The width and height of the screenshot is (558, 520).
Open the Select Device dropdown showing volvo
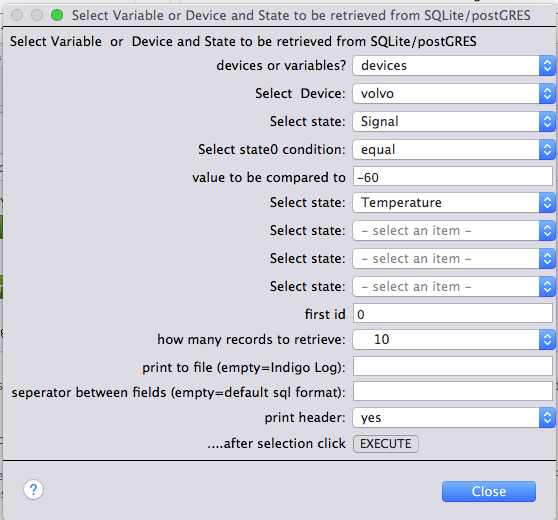pos(454,94)
